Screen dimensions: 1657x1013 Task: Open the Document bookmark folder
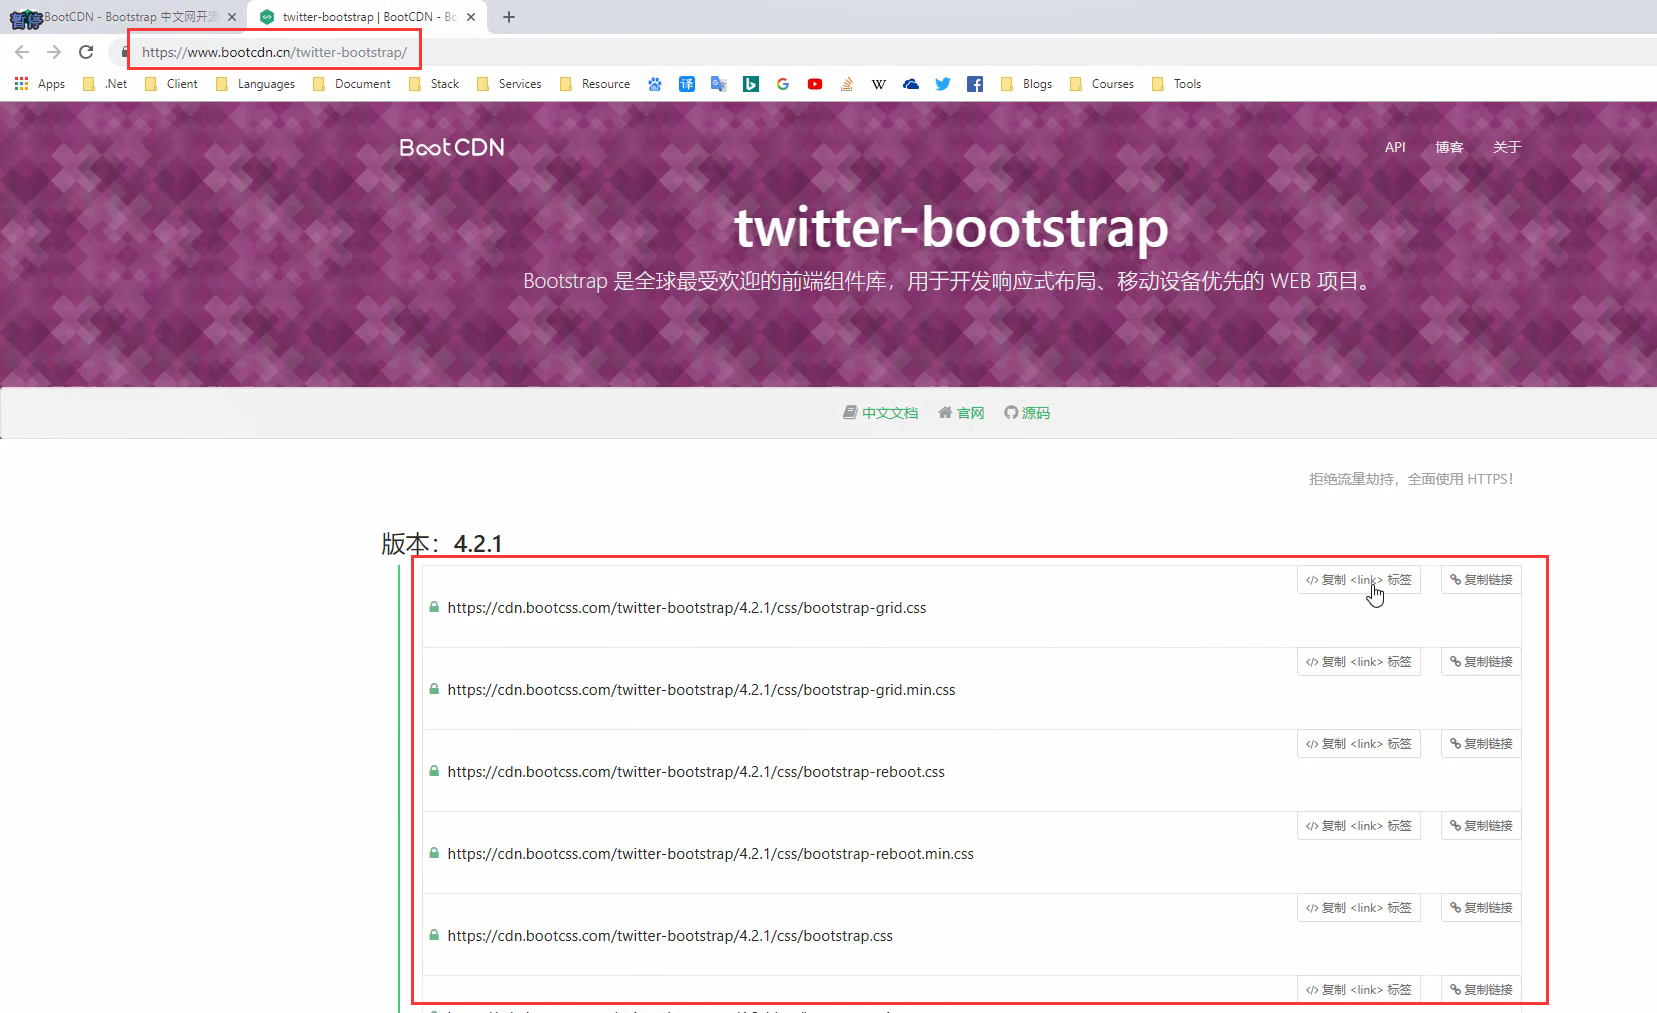click(352, 84)
